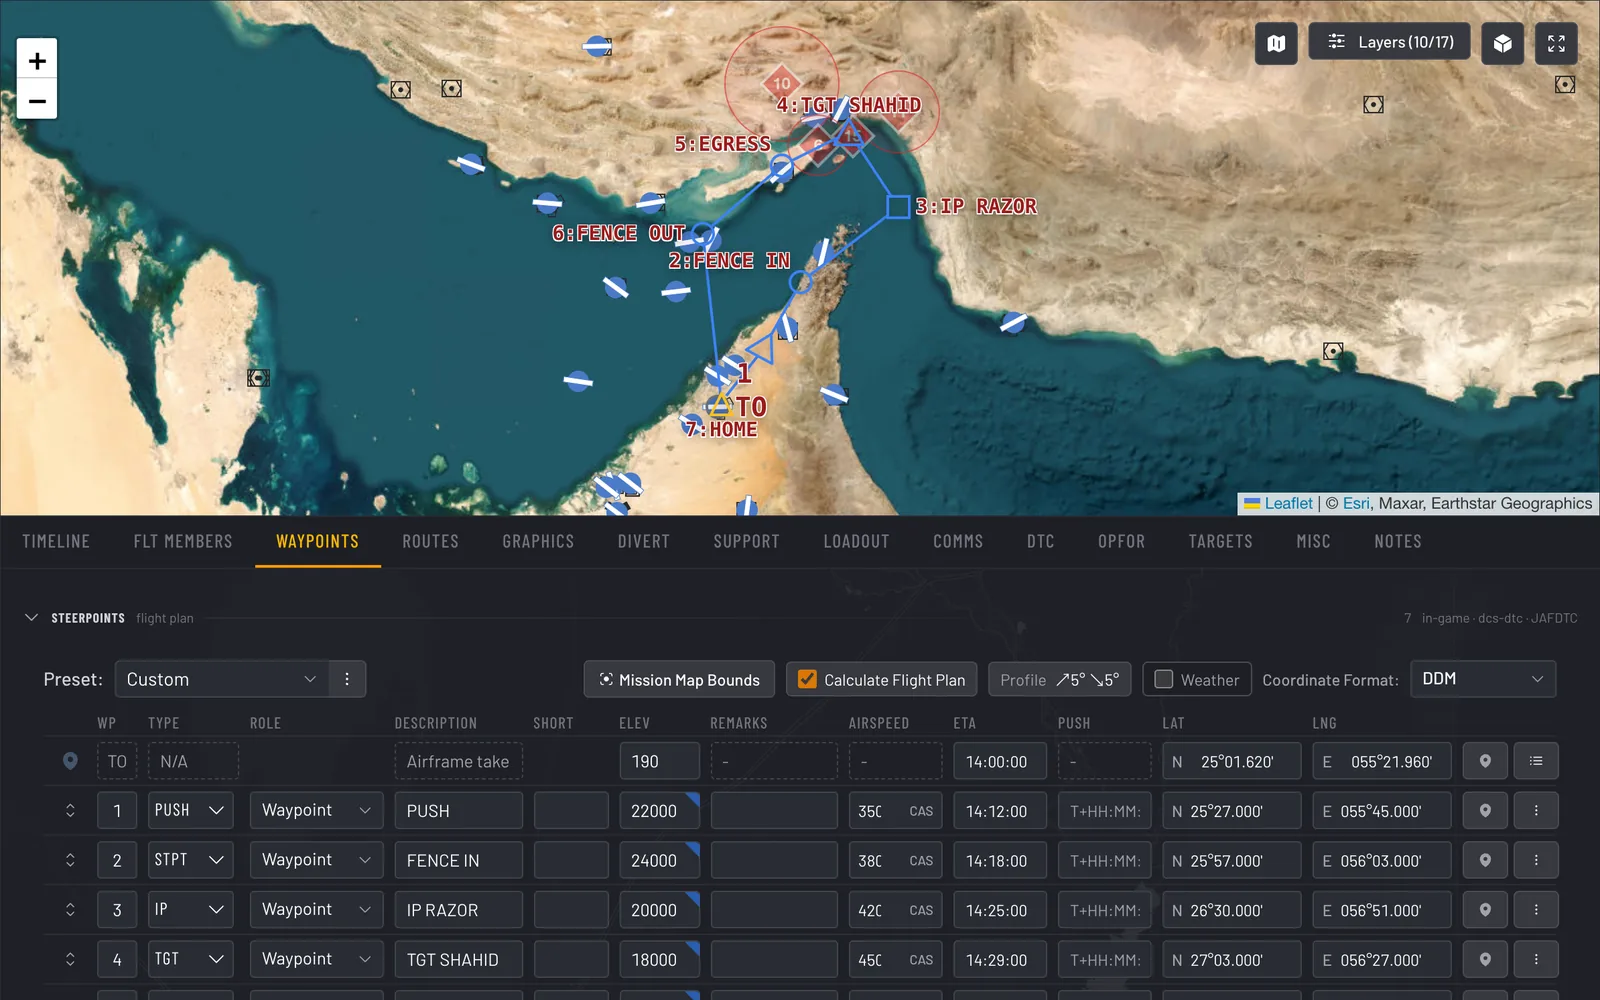Reorder handle for waypoint 4 TGT SHAHID
The width and height of the screenshot is (1600, 1000).
pos(70,959)
